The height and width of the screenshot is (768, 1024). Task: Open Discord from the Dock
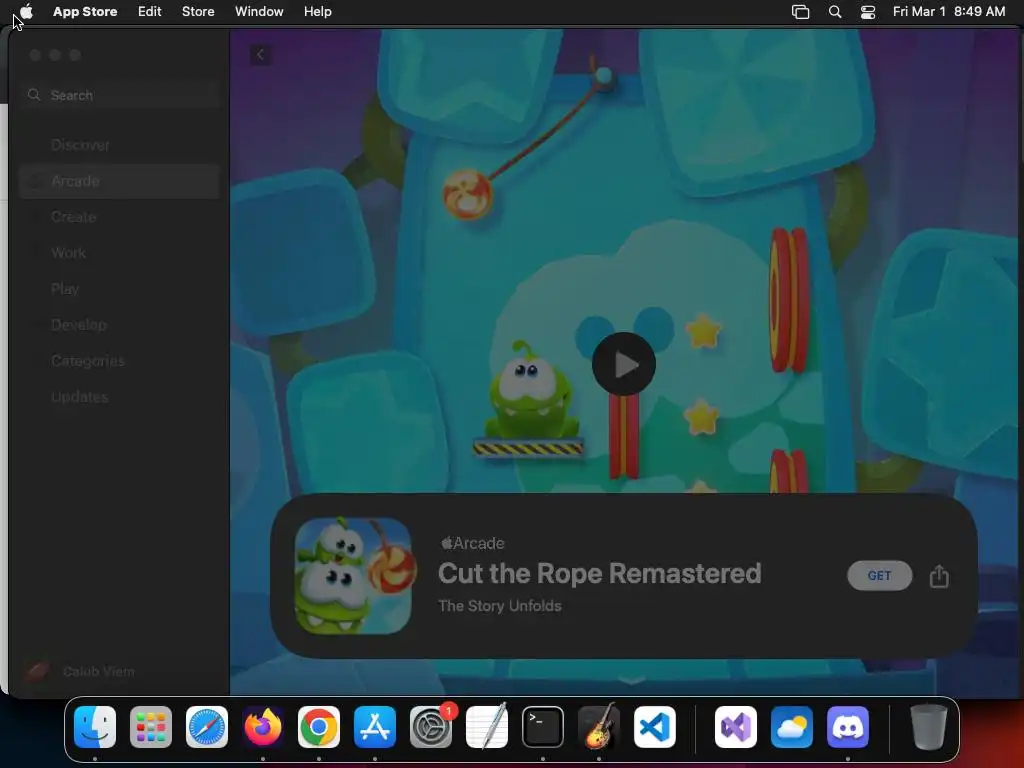848,727
